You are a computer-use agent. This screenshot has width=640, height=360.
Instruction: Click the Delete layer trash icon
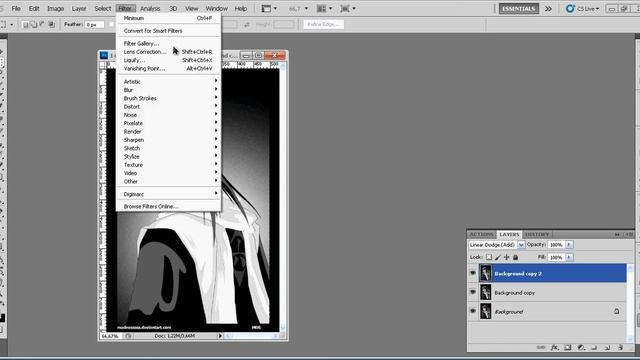[x=620, y=347]
